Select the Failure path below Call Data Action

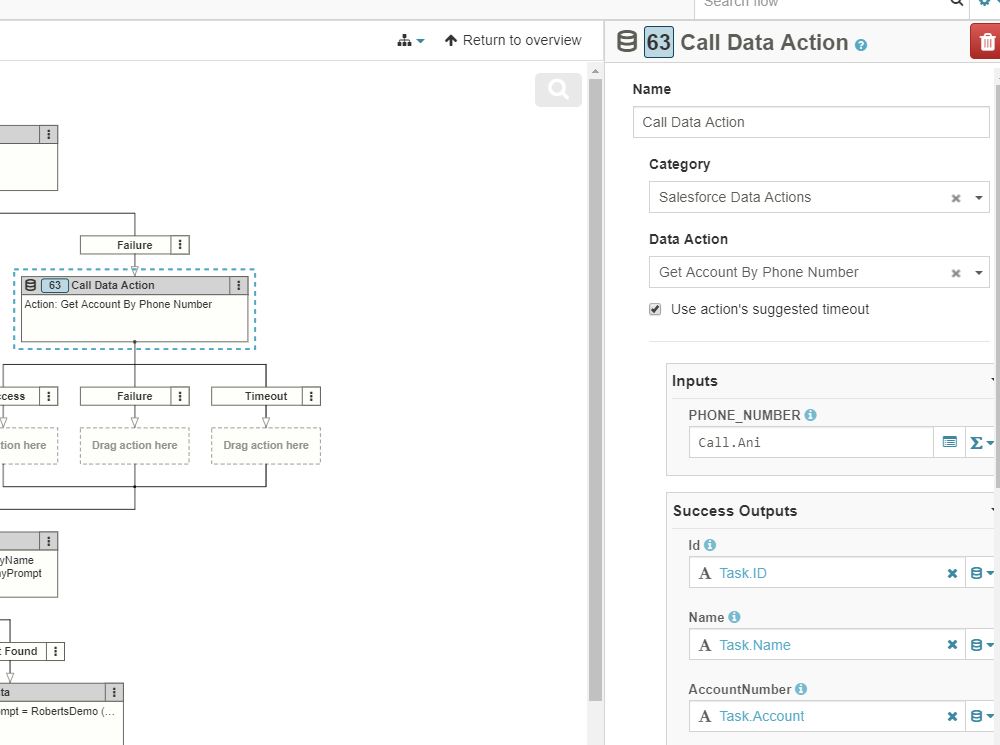click(x=134, y=396)
